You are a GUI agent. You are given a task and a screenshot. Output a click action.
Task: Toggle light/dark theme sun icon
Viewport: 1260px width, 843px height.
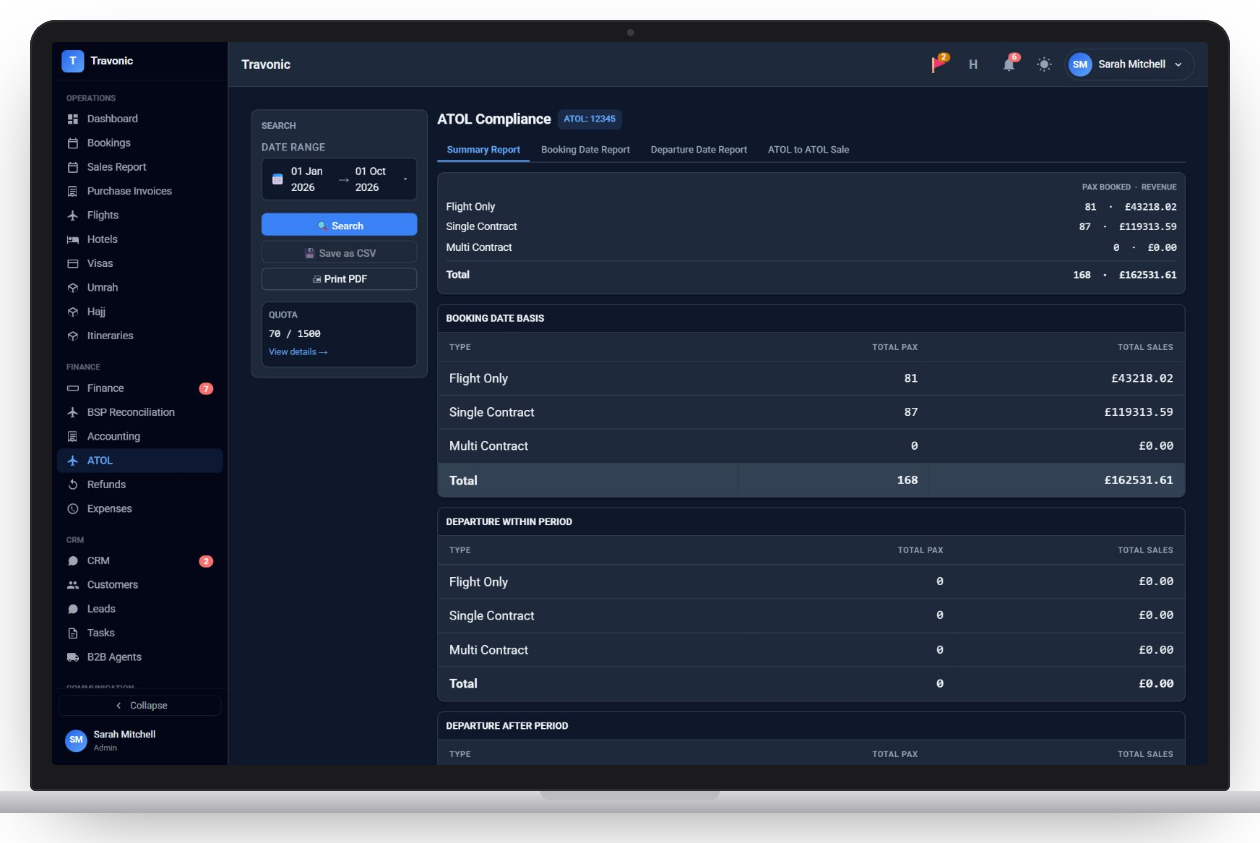[1044, 64]
